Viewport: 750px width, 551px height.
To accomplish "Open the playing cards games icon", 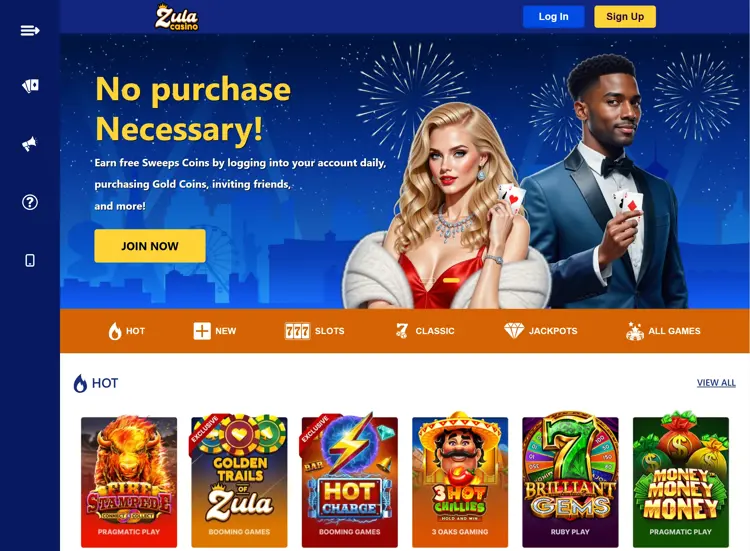I will click(30, 86).
